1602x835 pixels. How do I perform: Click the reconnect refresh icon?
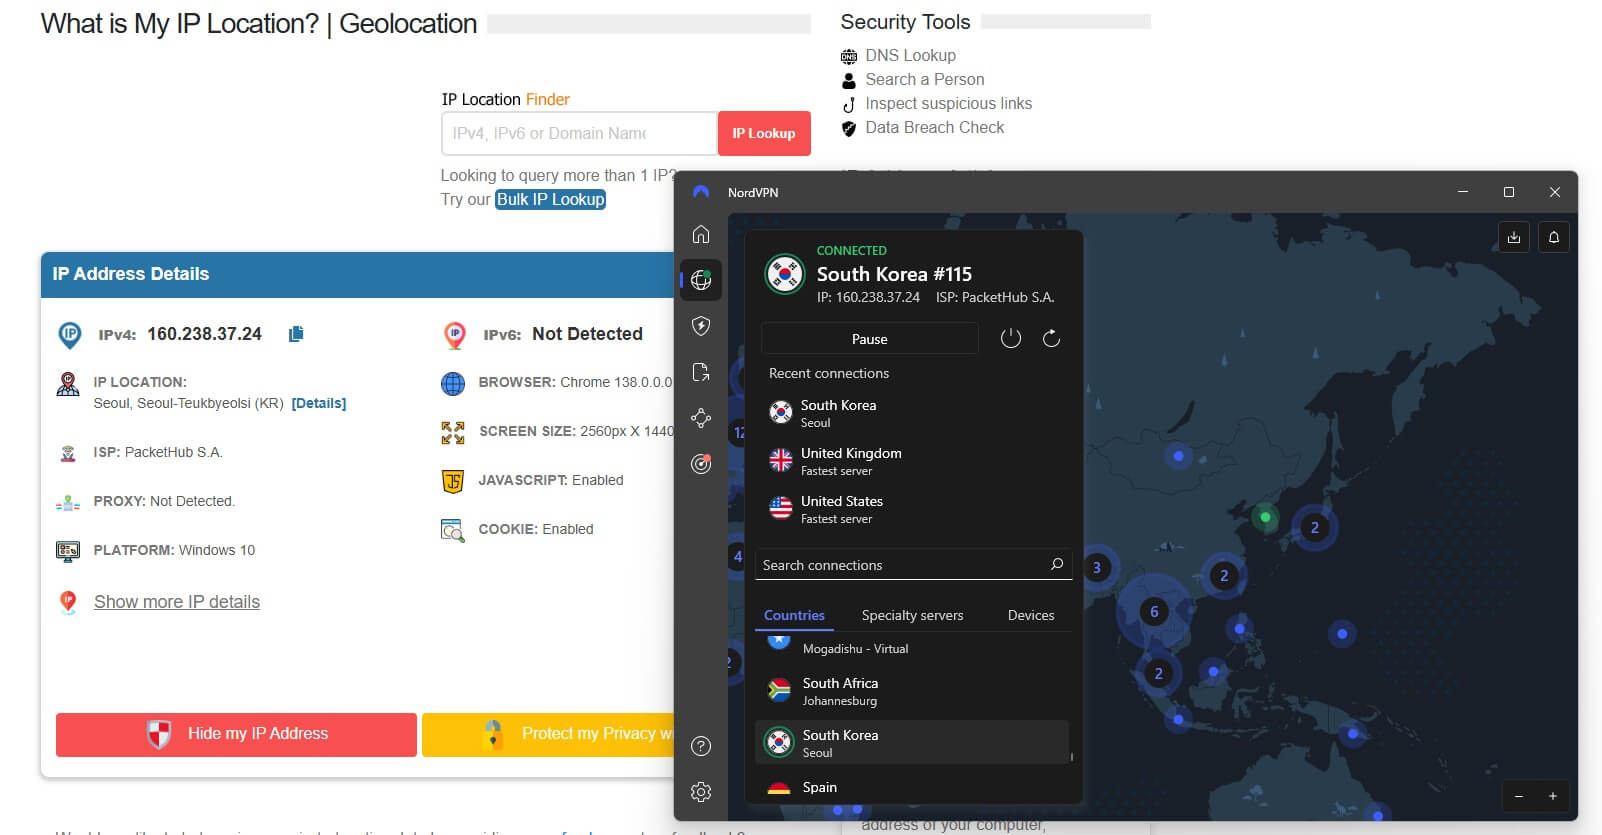(x=1051, y=338)
